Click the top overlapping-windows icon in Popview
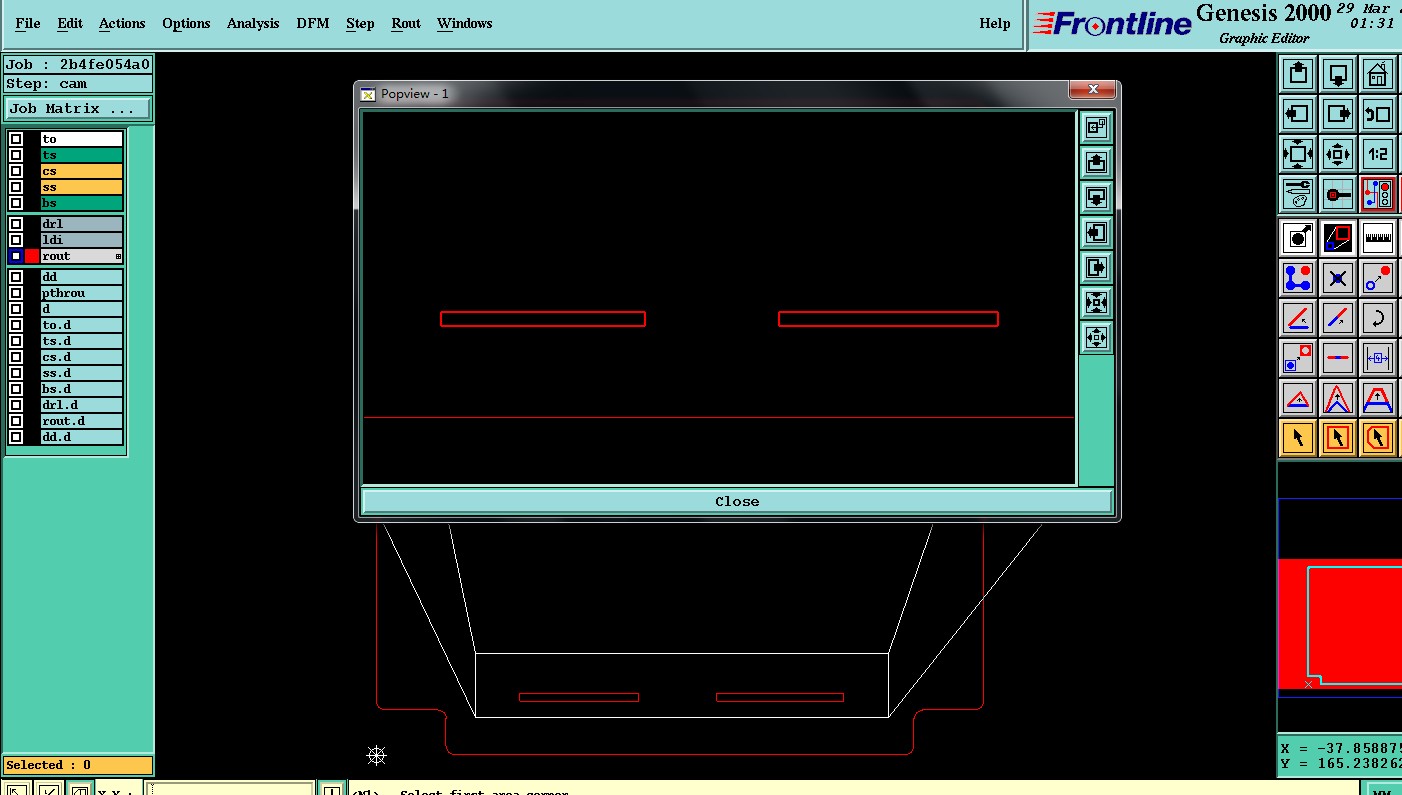This screenshot has height=795, width=1402. [x=1096, y=127]
